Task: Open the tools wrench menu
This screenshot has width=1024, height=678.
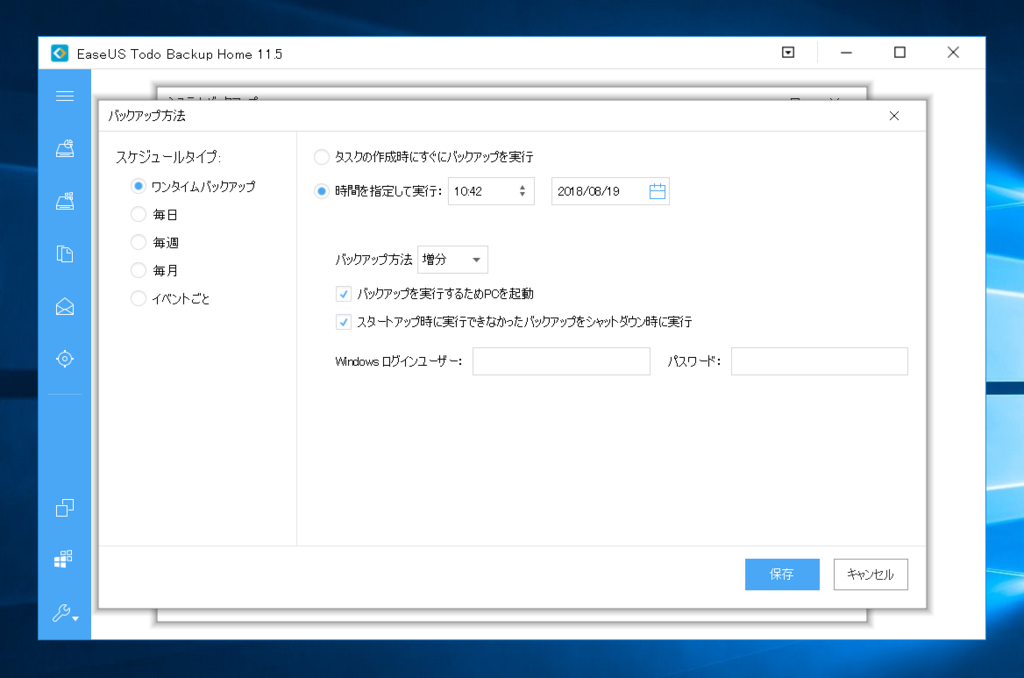Action: (65, 613)
